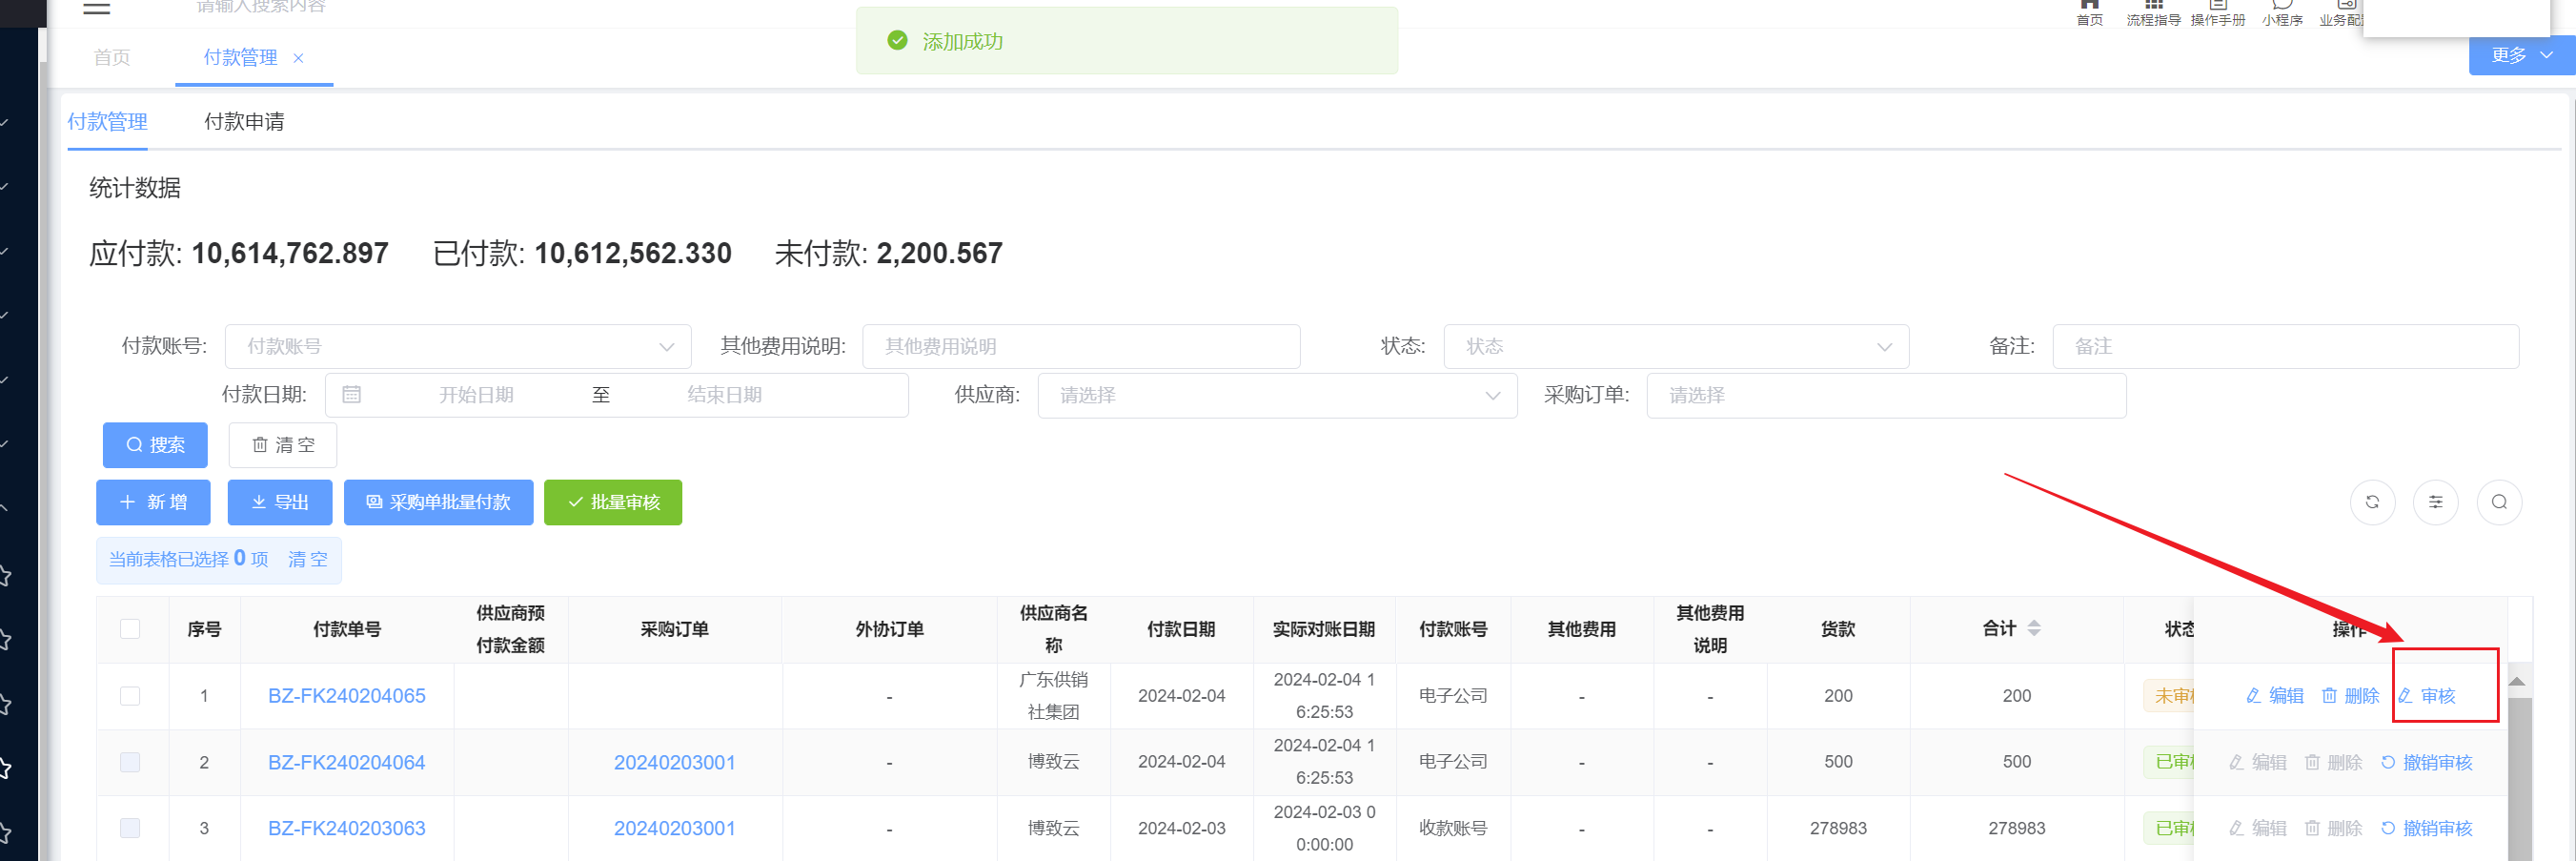Screen dimensions: 2576x861
Task: Open payment link BZ-FK240204064
Action: [347, 763]
